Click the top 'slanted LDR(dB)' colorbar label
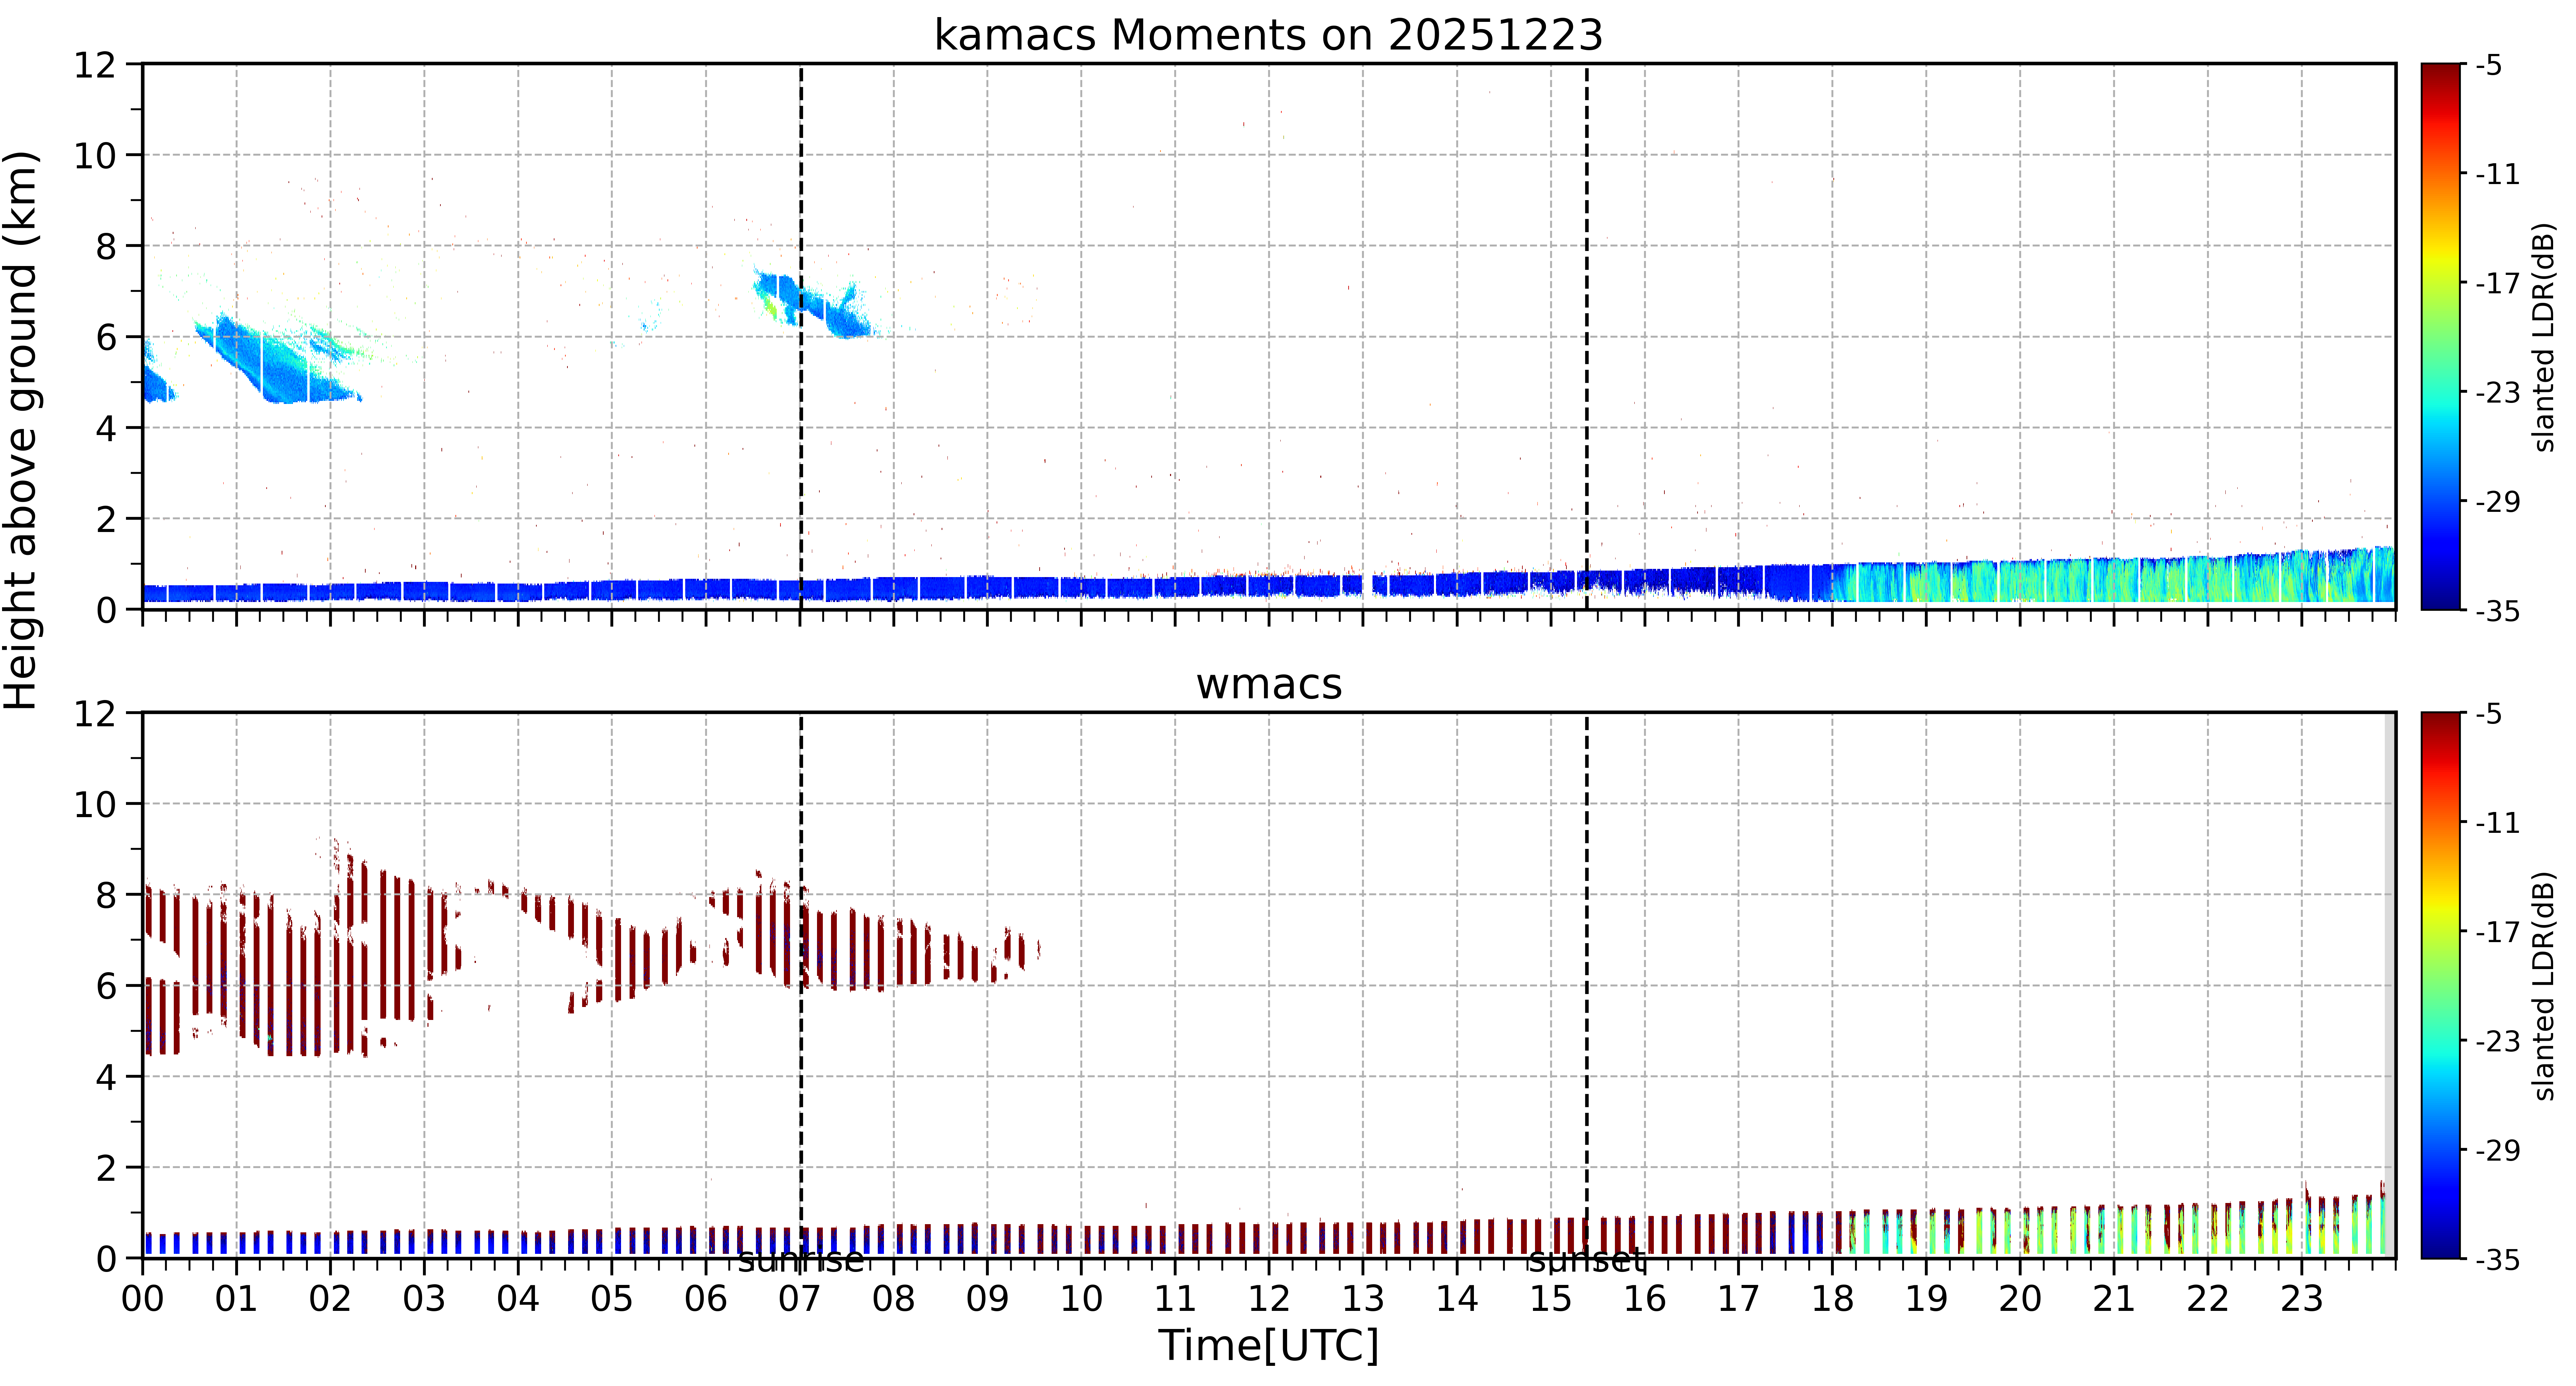Image resolution: width=2576 pixels, height=1386 pixels. point(2544,337)
